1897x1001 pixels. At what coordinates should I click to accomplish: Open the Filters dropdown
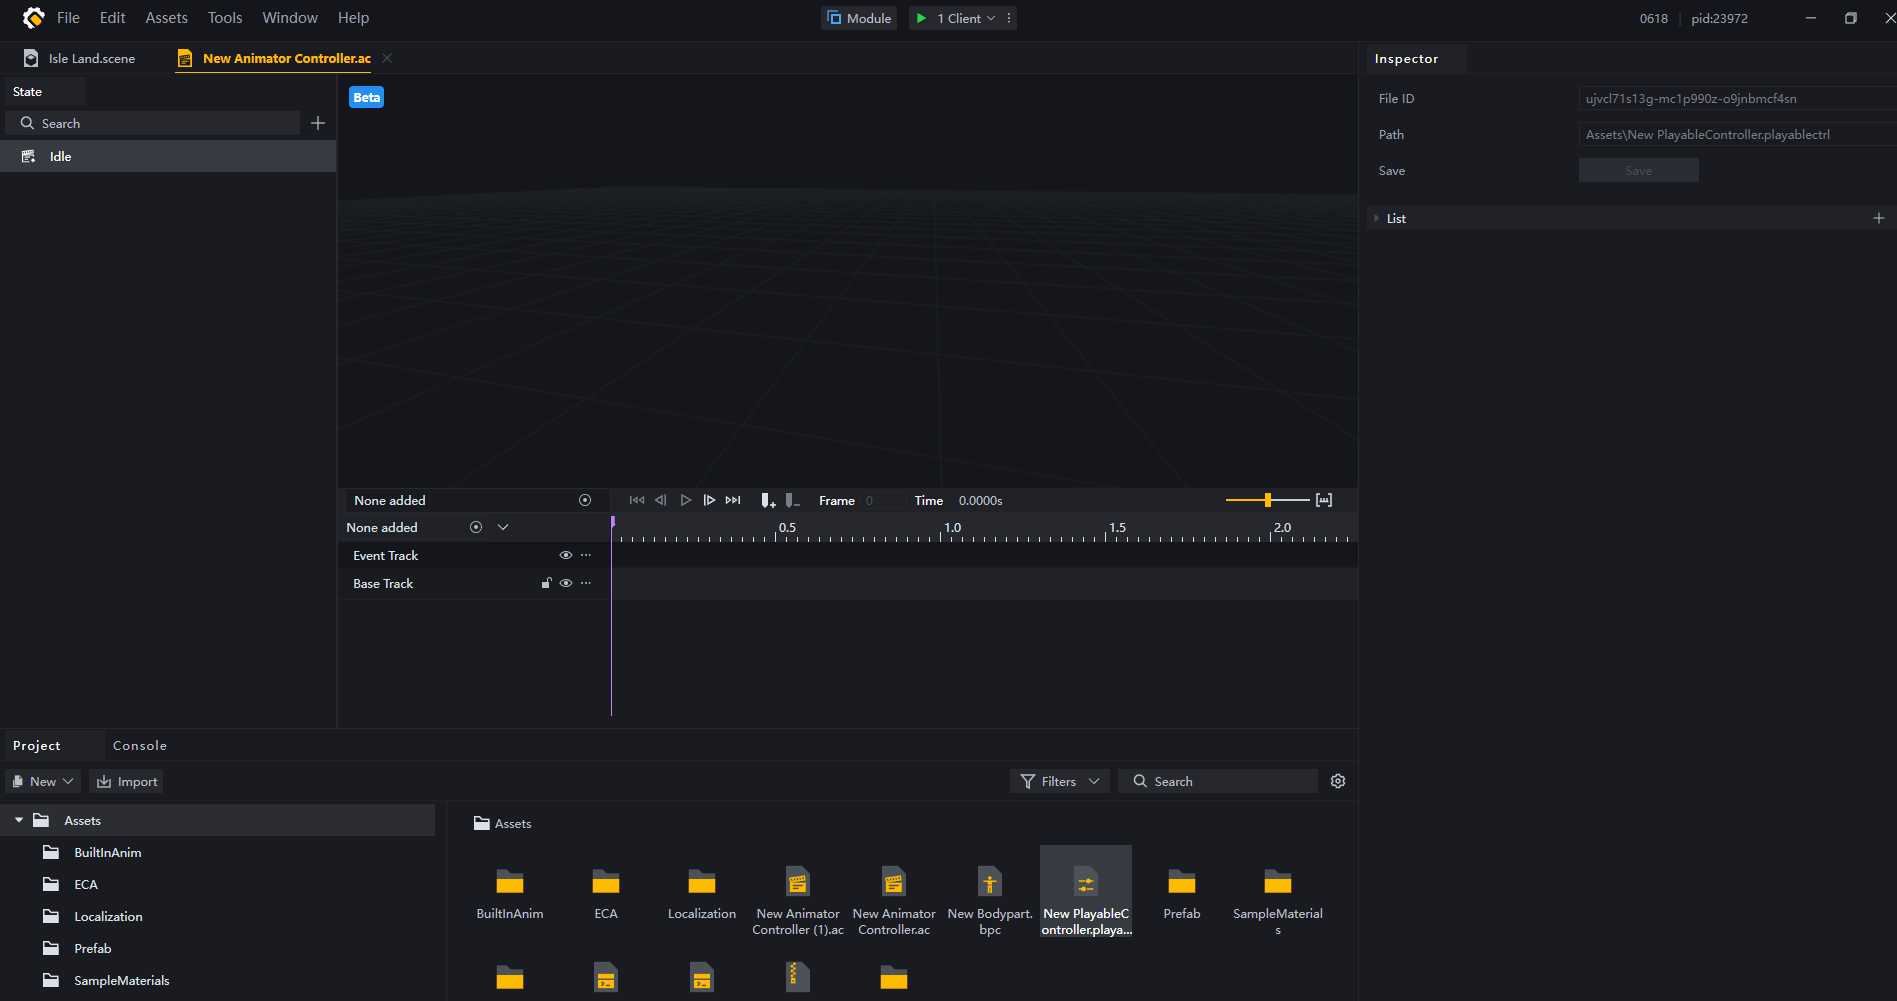pyautogui.click(x=1060, y=781)
